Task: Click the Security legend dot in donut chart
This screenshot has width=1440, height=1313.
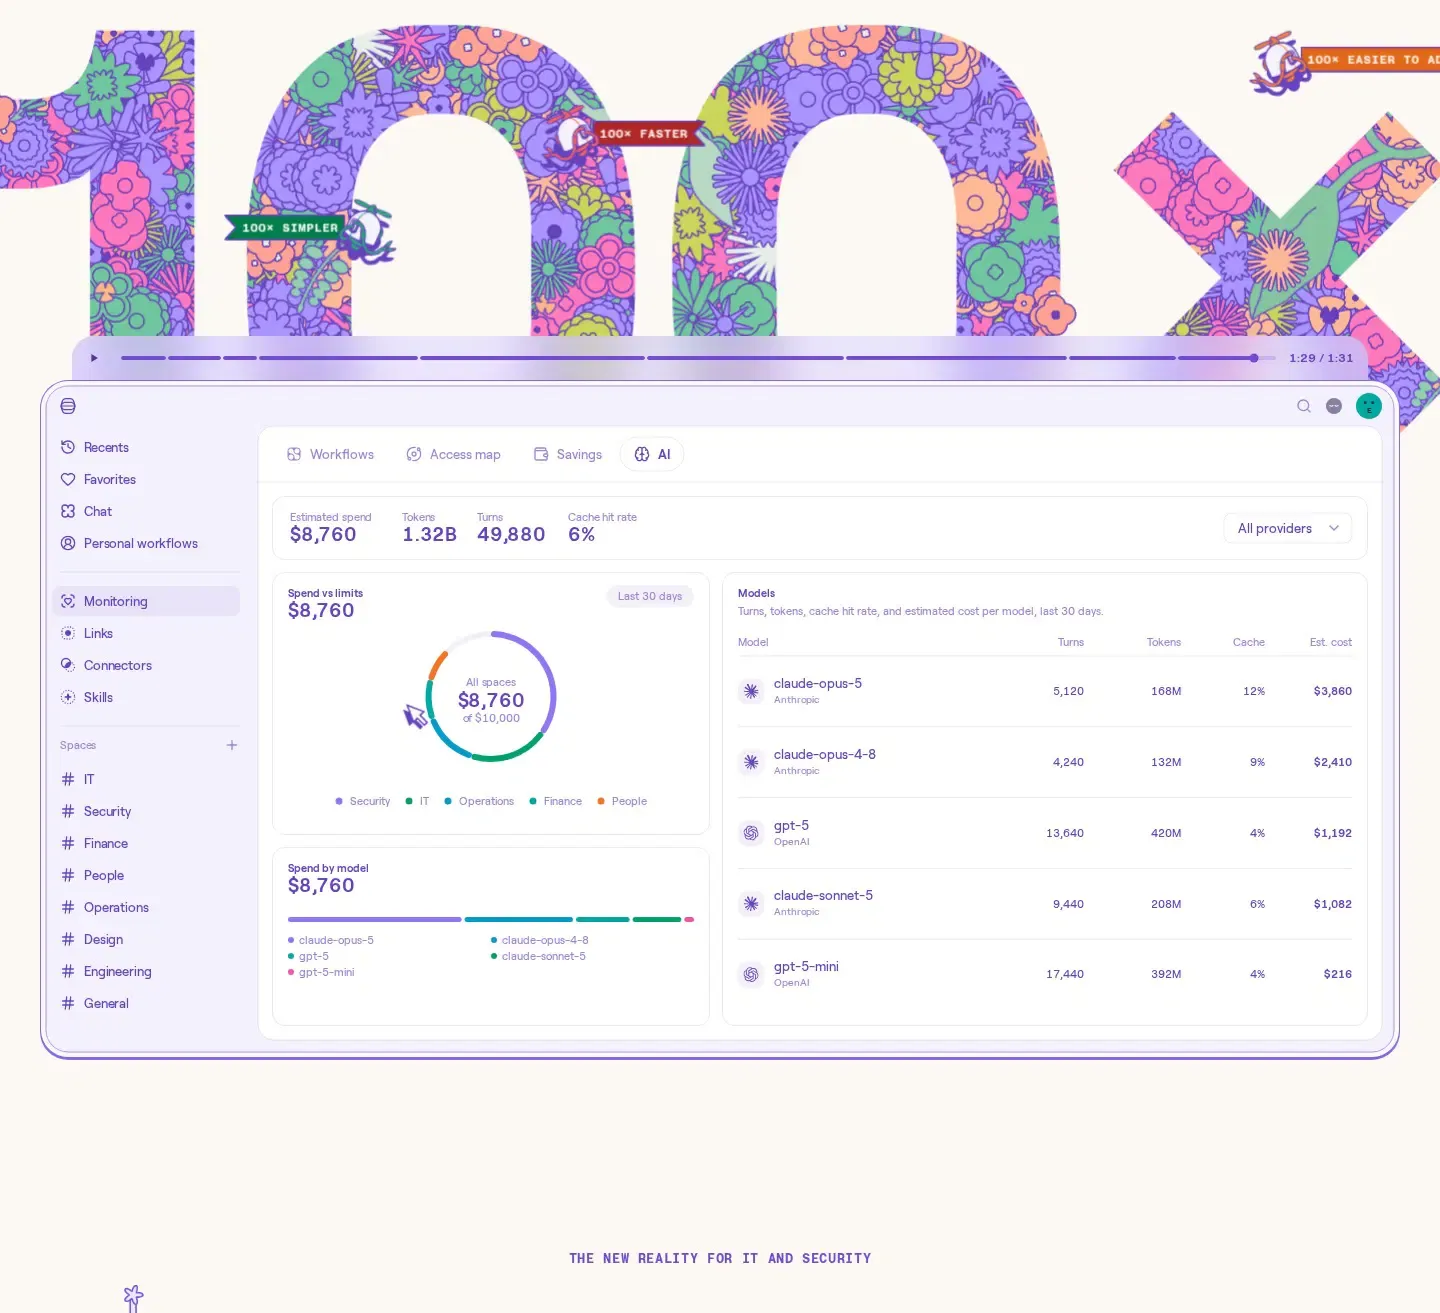Action: coord(339,801)
